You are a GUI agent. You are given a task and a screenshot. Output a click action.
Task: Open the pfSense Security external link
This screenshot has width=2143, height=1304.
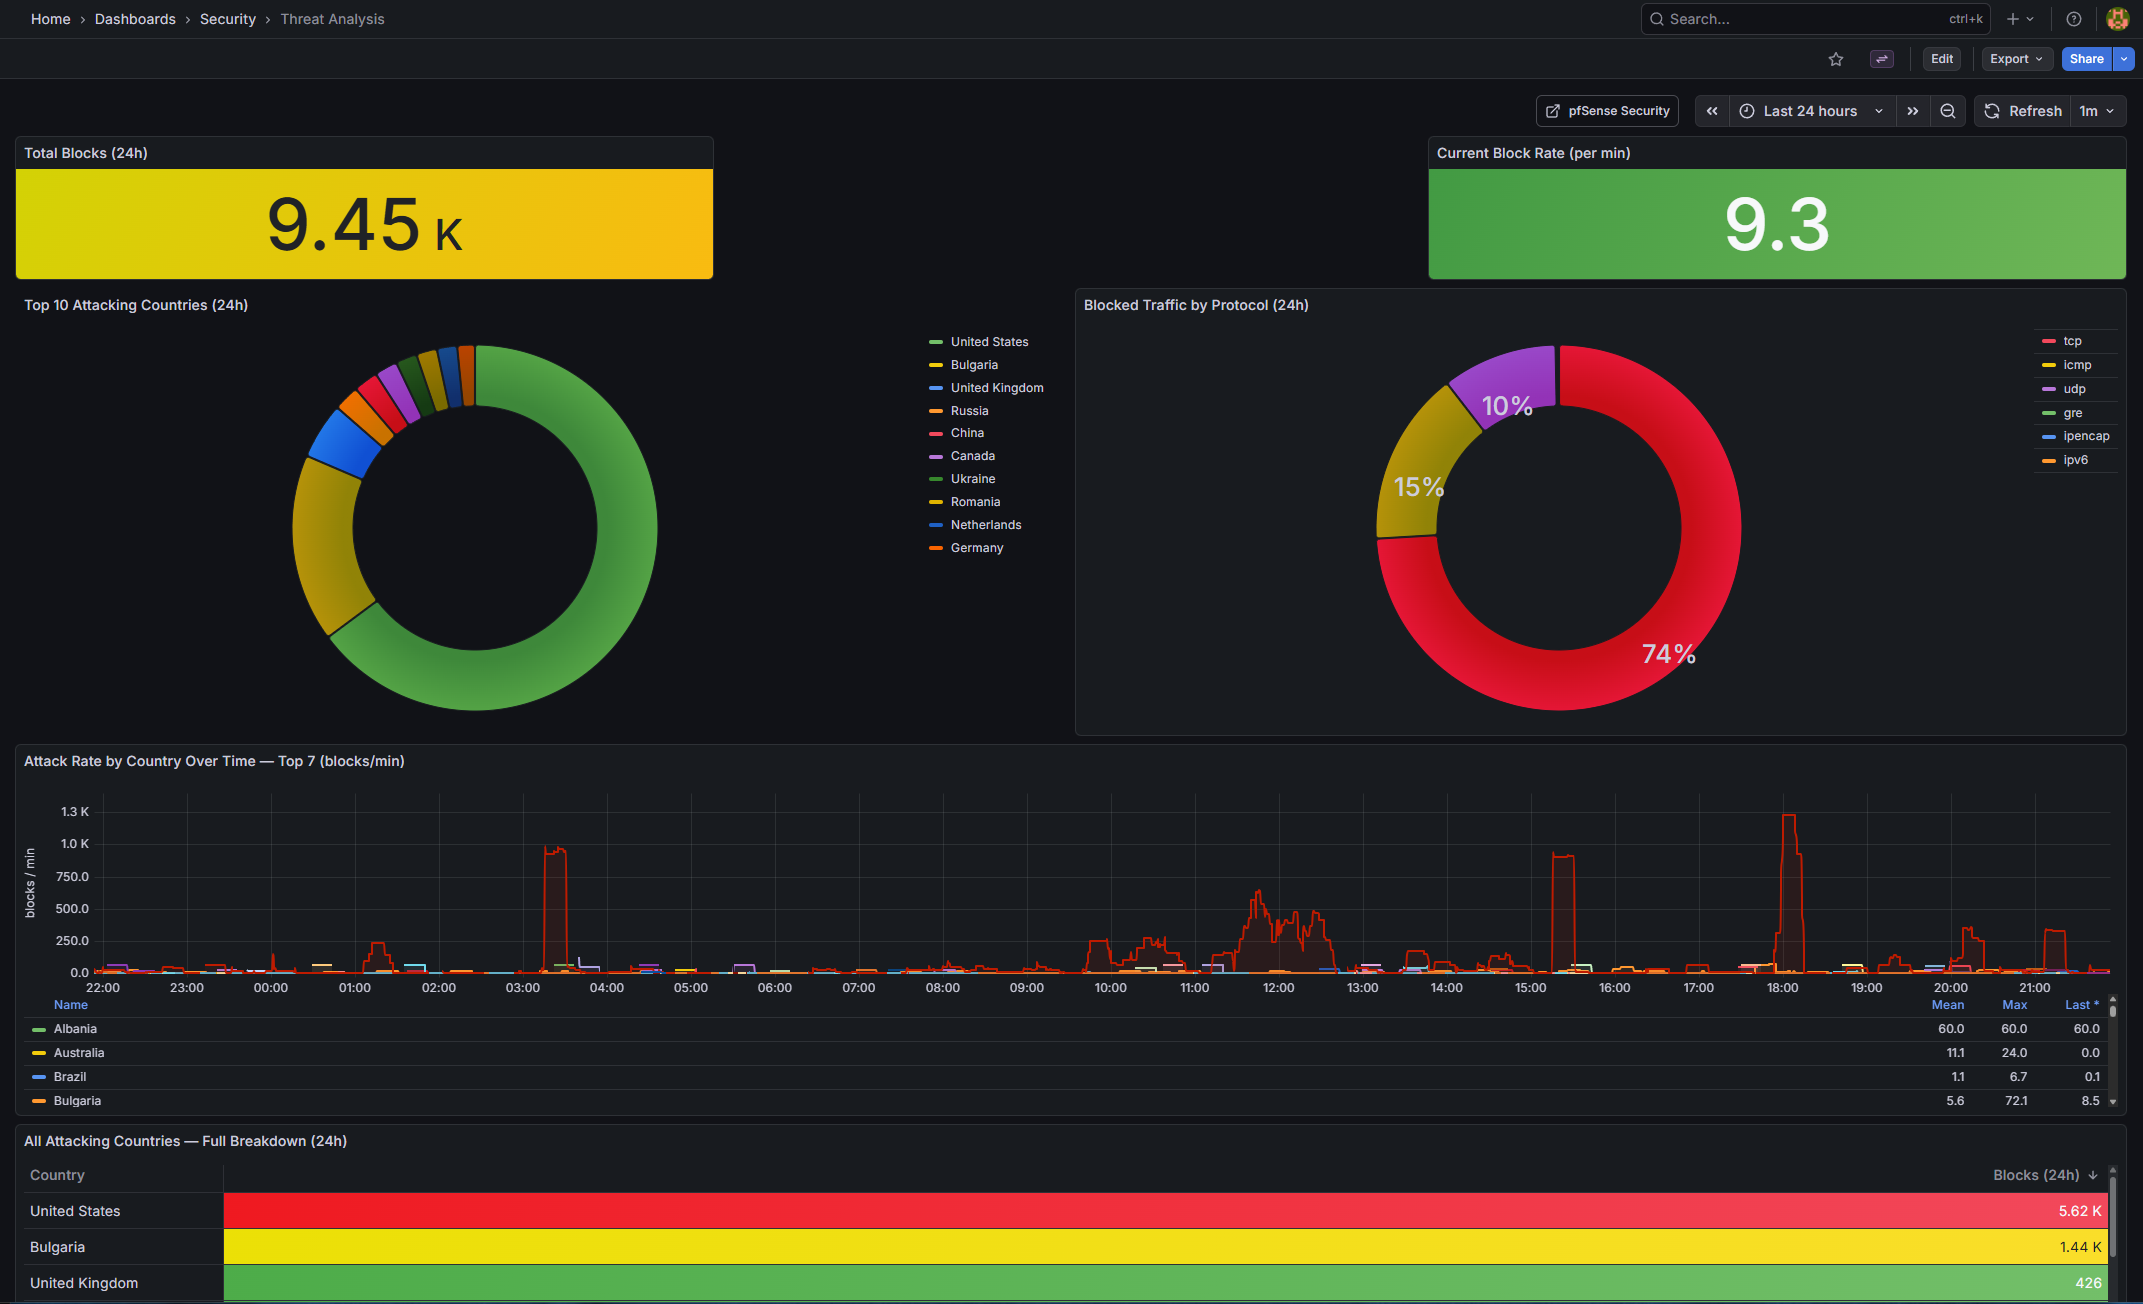1607,111
